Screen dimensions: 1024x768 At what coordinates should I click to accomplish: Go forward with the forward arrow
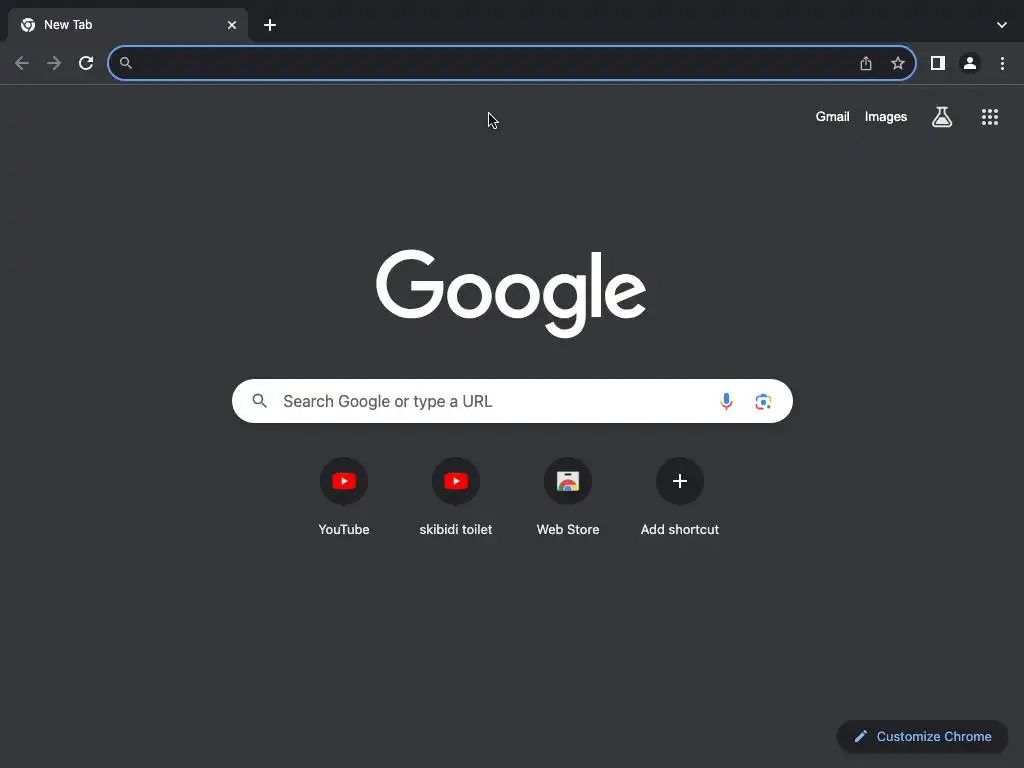[54, 63]
